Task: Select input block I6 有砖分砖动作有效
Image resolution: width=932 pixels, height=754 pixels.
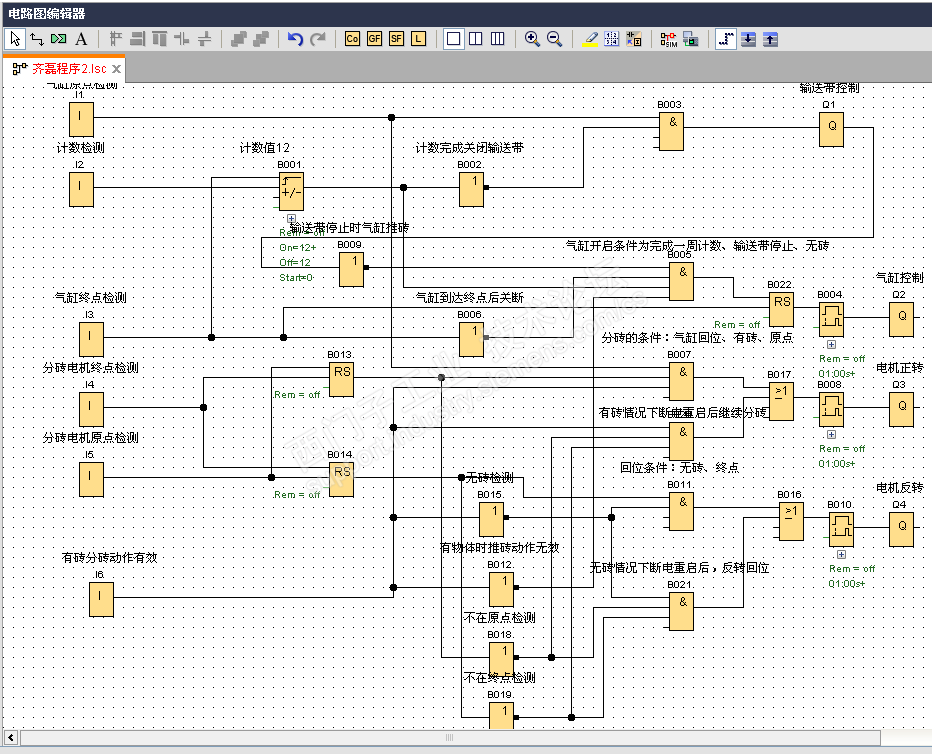Action: coord(100,599)
